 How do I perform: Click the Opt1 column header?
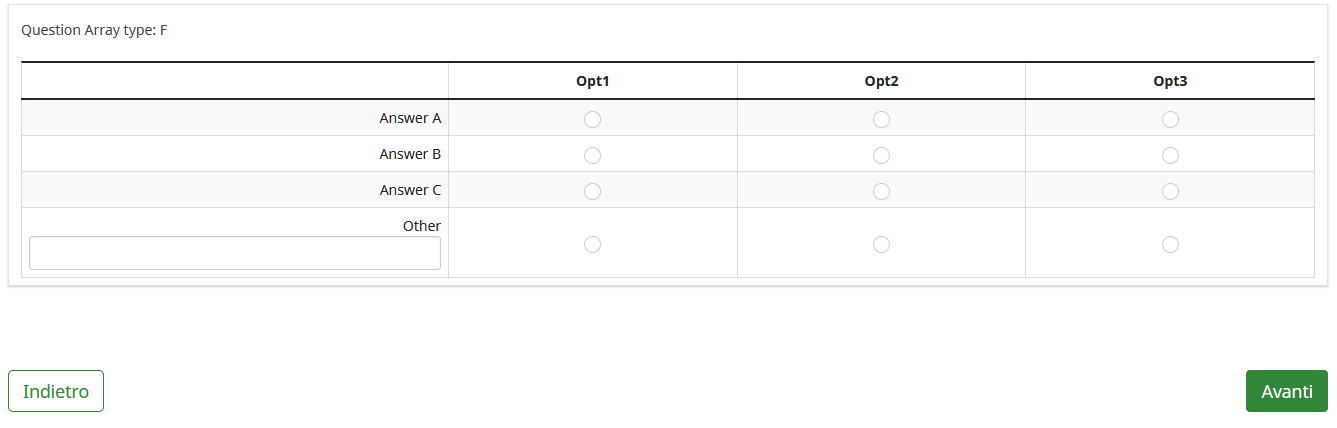[592, 81]
